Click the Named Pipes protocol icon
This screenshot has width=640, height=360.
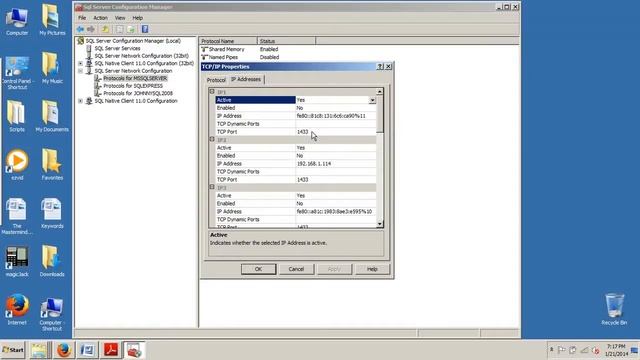click(204, 57)
